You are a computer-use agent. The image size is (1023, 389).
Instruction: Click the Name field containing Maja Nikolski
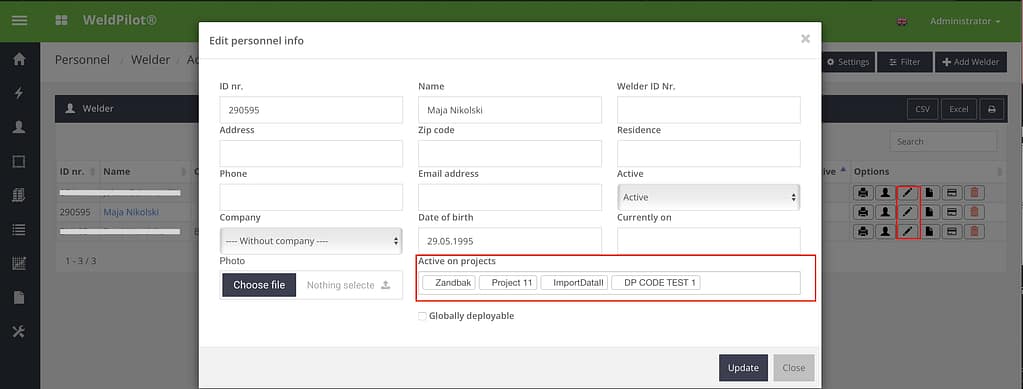(510, 110)
